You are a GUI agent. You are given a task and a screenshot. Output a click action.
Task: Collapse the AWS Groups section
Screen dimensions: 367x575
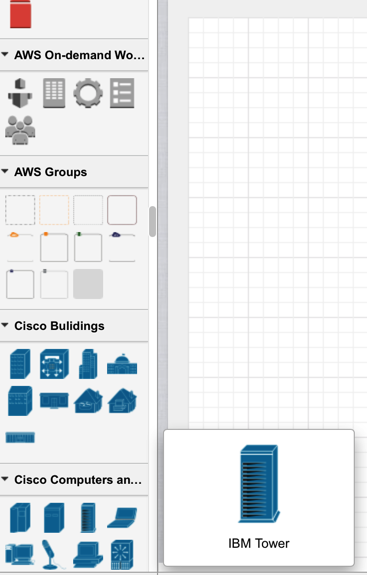coord(5,172)
